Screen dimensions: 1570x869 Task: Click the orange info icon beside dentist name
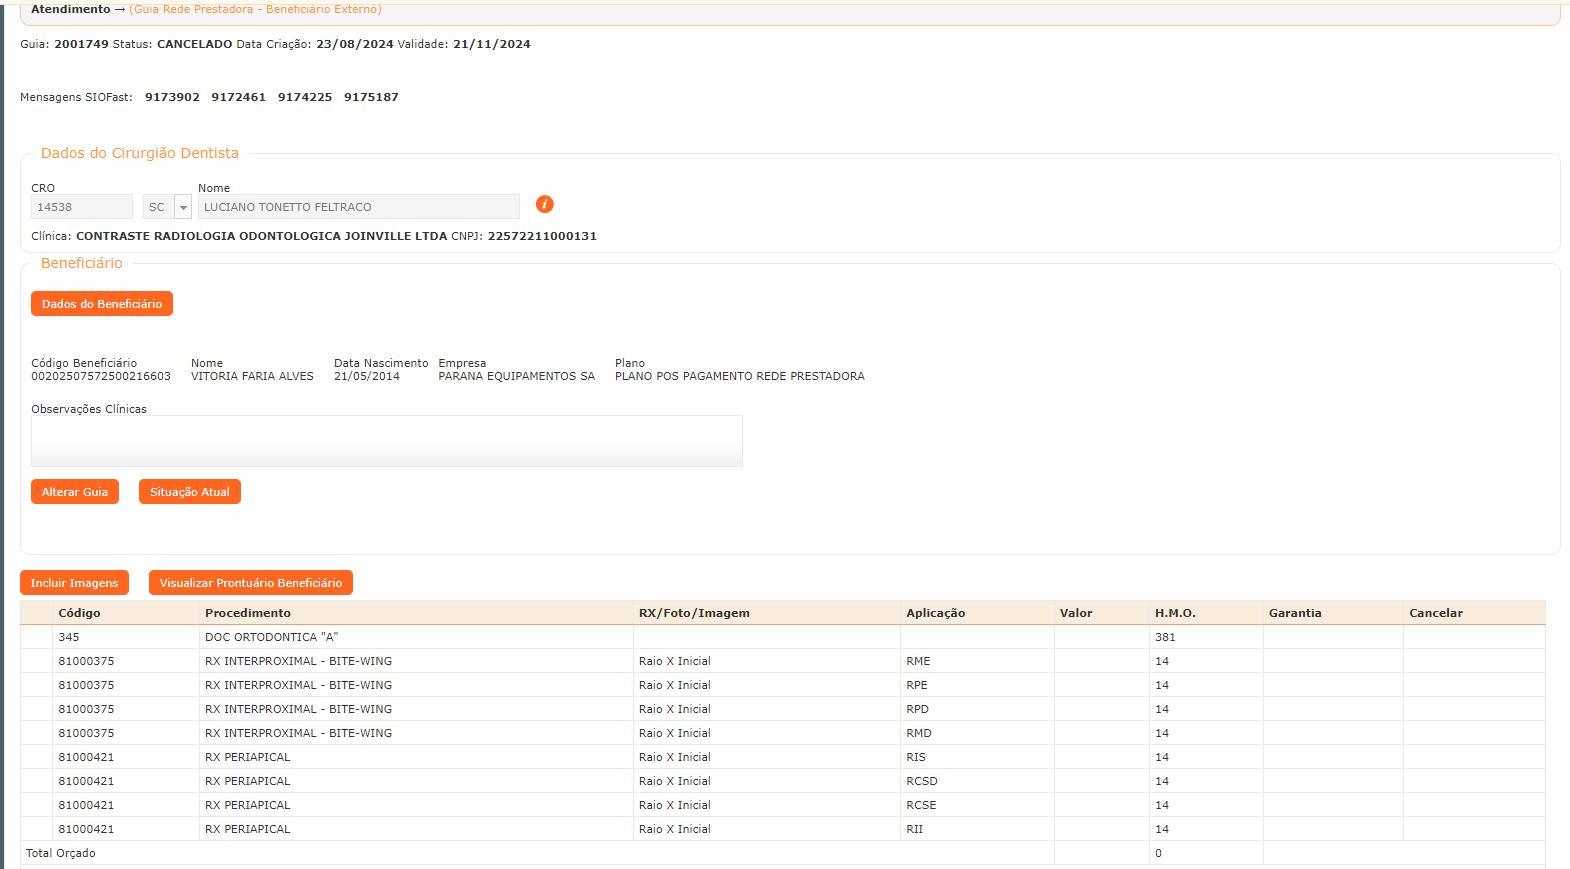pos(544,204)
